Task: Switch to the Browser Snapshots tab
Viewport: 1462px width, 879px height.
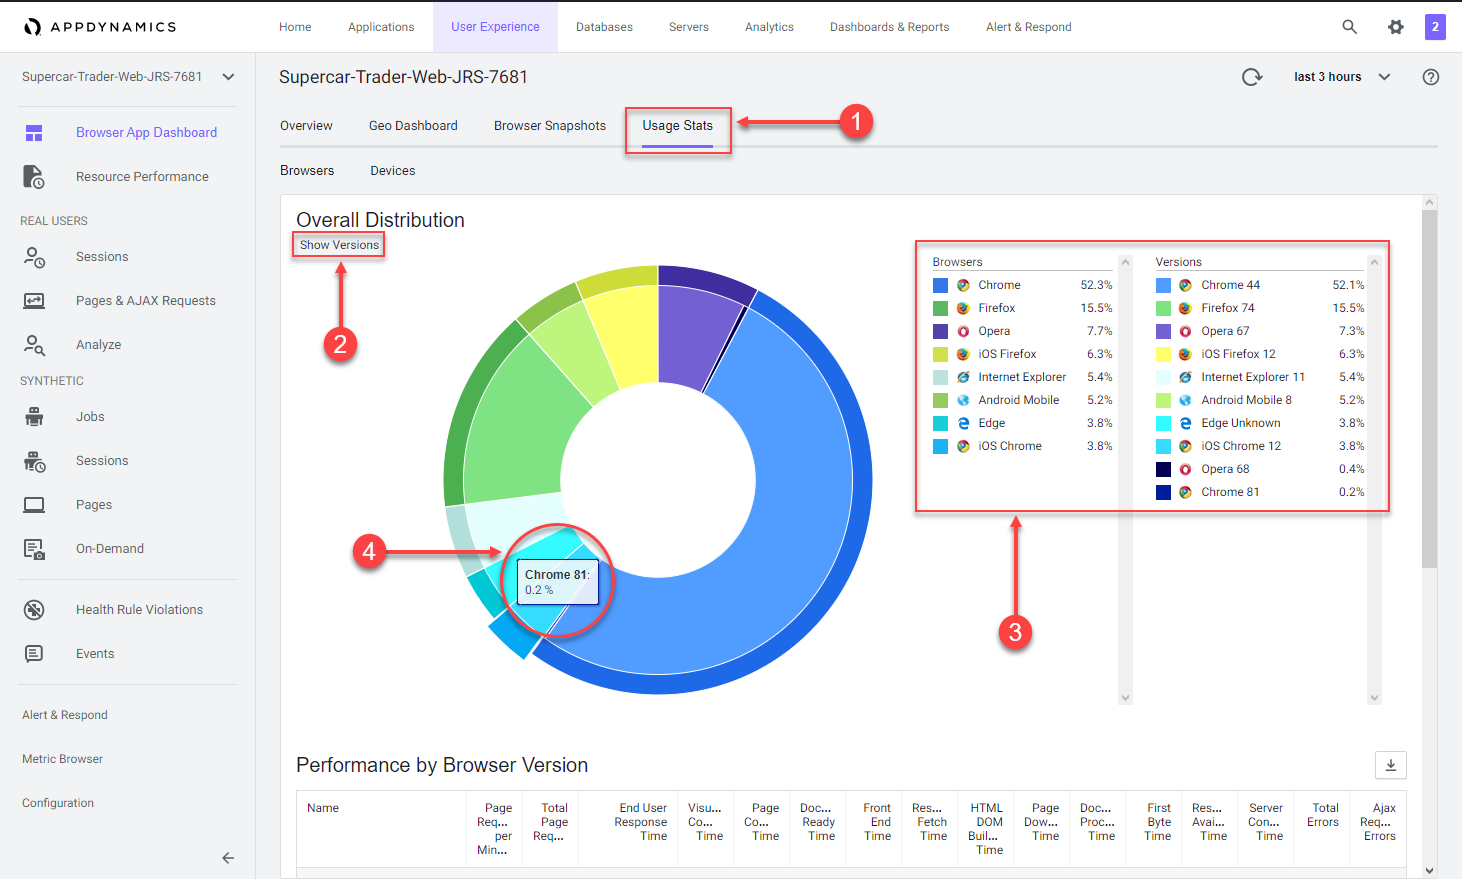Action: tap(550, 126)
